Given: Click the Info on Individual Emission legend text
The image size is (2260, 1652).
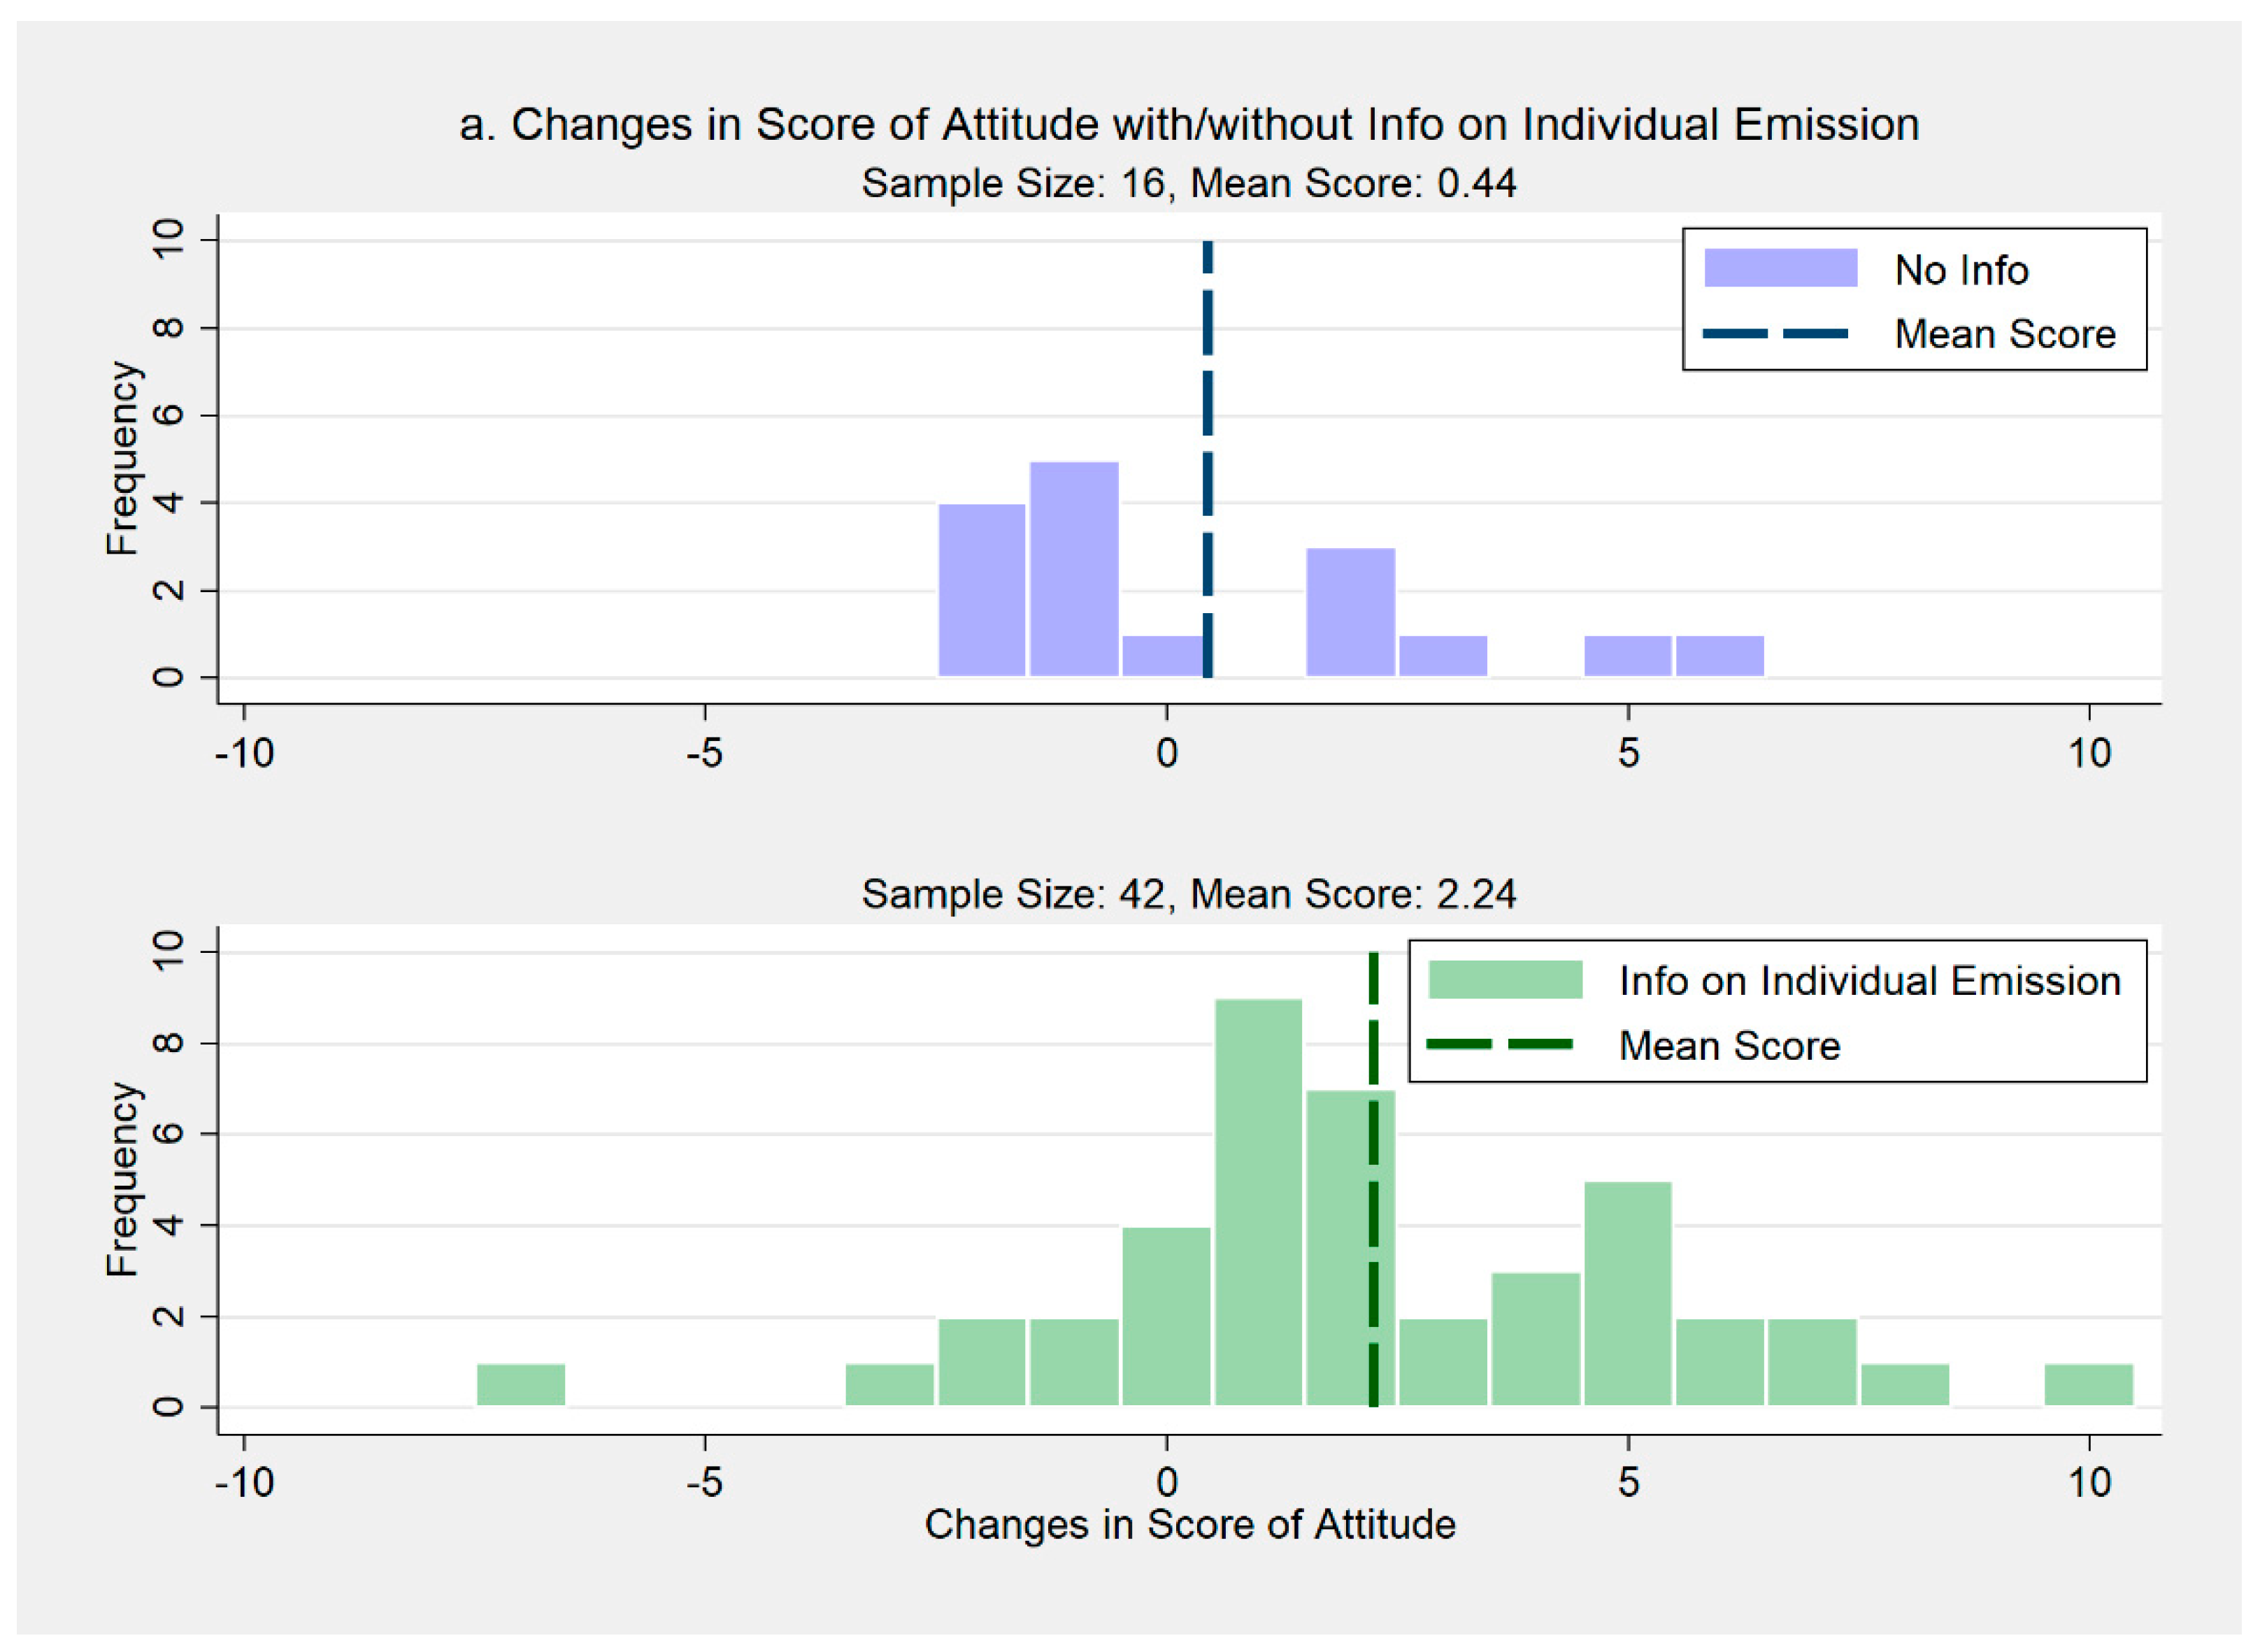Looking at the screenshot, I should (1870, 981).
